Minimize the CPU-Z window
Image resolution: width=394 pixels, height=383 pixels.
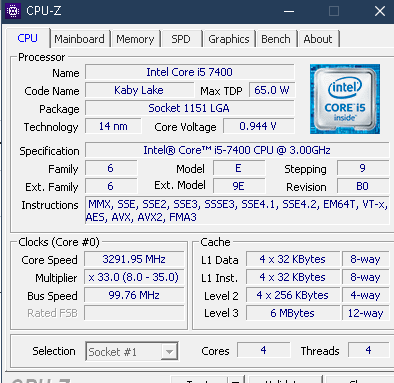click(x=289, y=11)
